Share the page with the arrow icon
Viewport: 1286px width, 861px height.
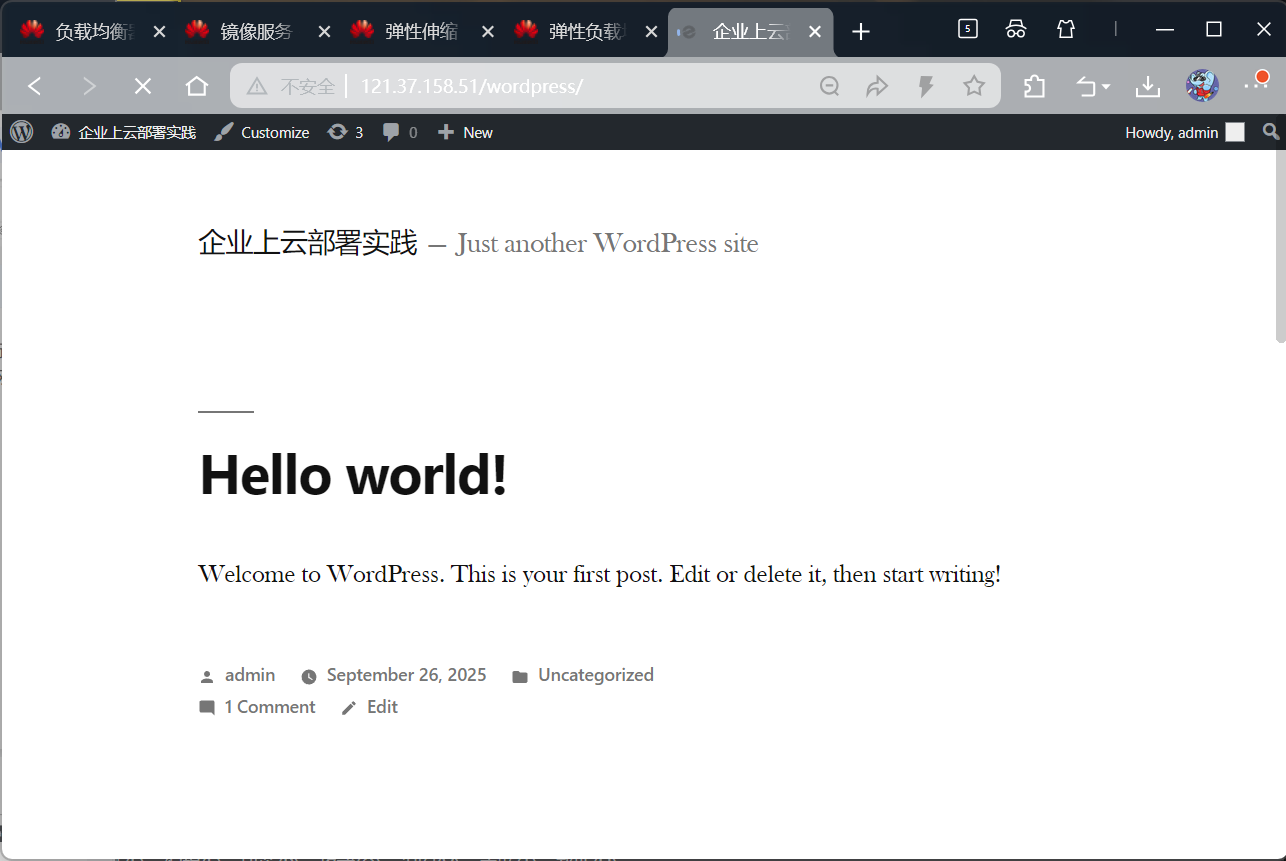click(x=877, y=87)
